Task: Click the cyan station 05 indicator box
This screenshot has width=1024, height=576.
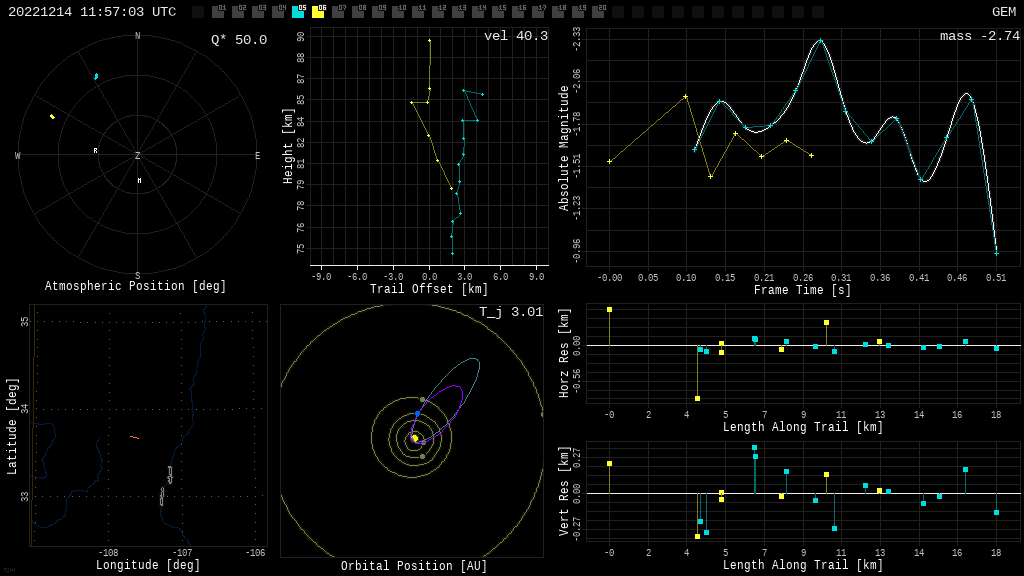Action: tap(298, 12)
